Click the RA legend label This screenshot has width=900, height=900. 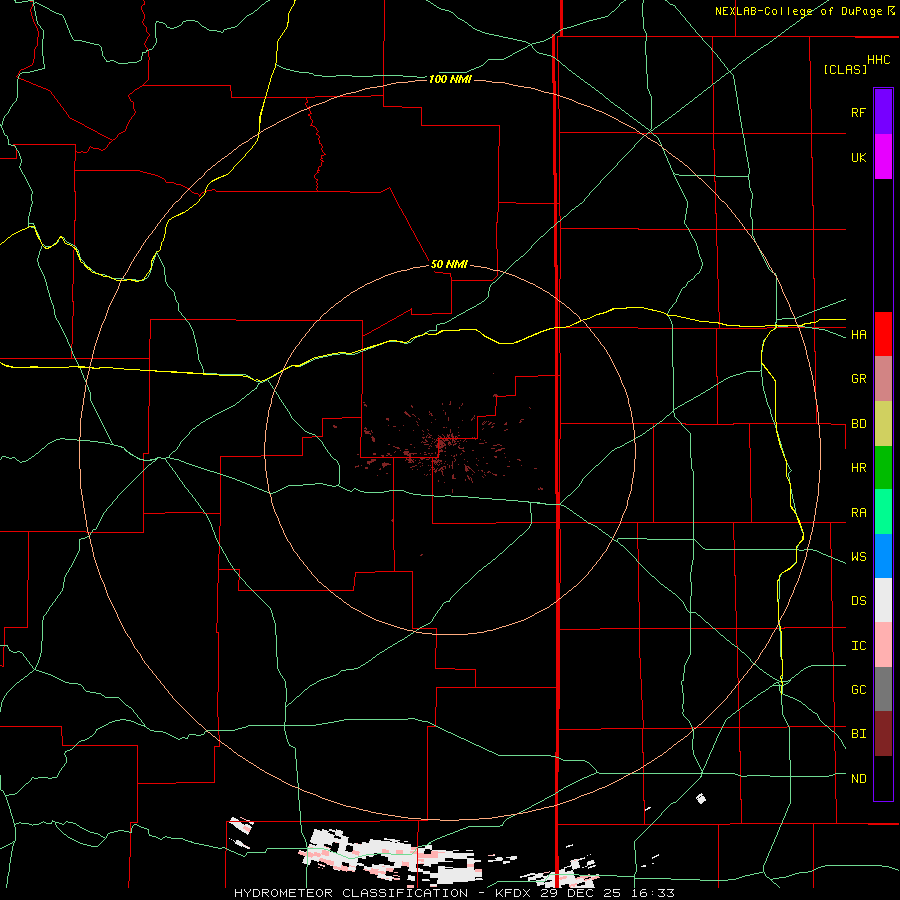point(858,513)
